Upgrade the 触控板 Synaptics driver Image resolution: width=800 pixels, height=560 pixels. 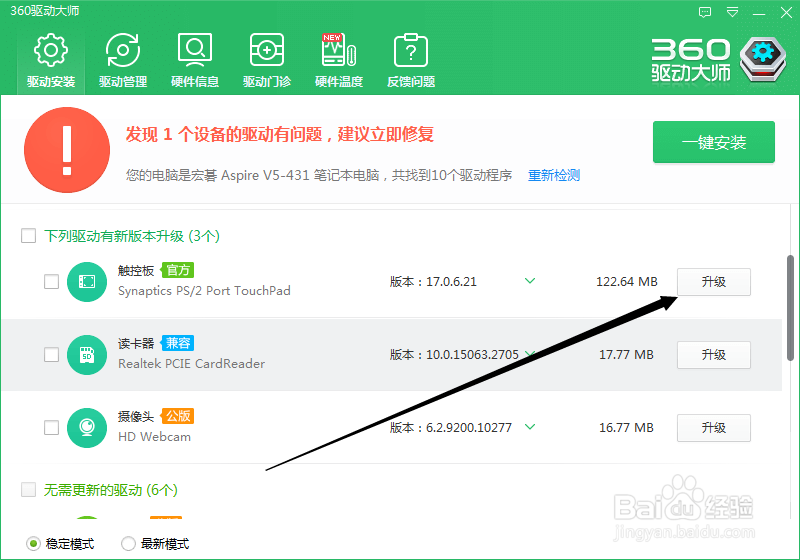point(714,282)
